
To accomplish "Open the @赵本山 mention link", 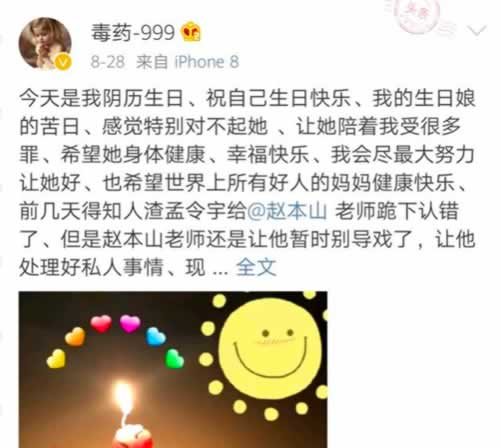I will coord(287,211).
